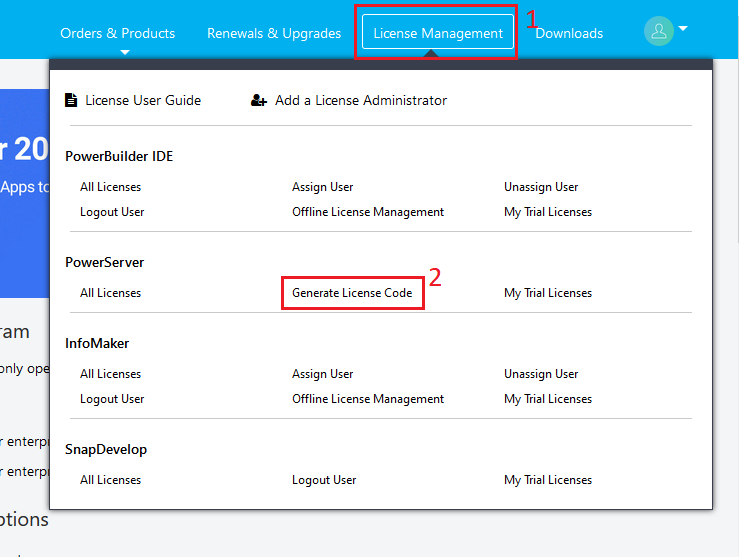Screen dimensions: 739x557
Task: Select Unassign User under PowerBuilder IDE
Action: 541,187
